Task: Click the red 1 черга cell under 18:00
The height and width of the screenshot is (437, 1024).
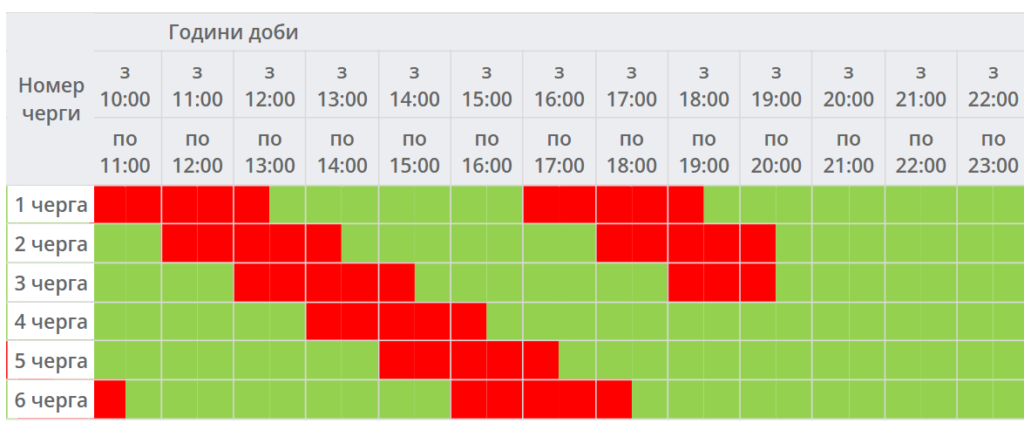Action: tap(686, 206)
